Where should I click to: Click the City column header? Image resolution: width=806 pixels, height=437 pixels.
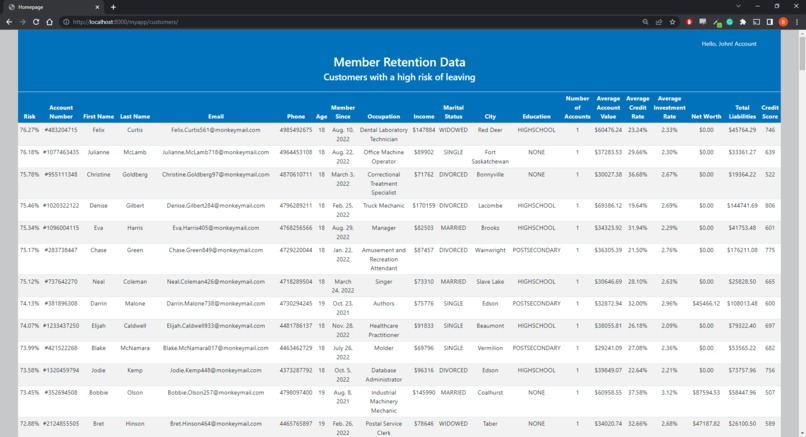click(490, 117)
